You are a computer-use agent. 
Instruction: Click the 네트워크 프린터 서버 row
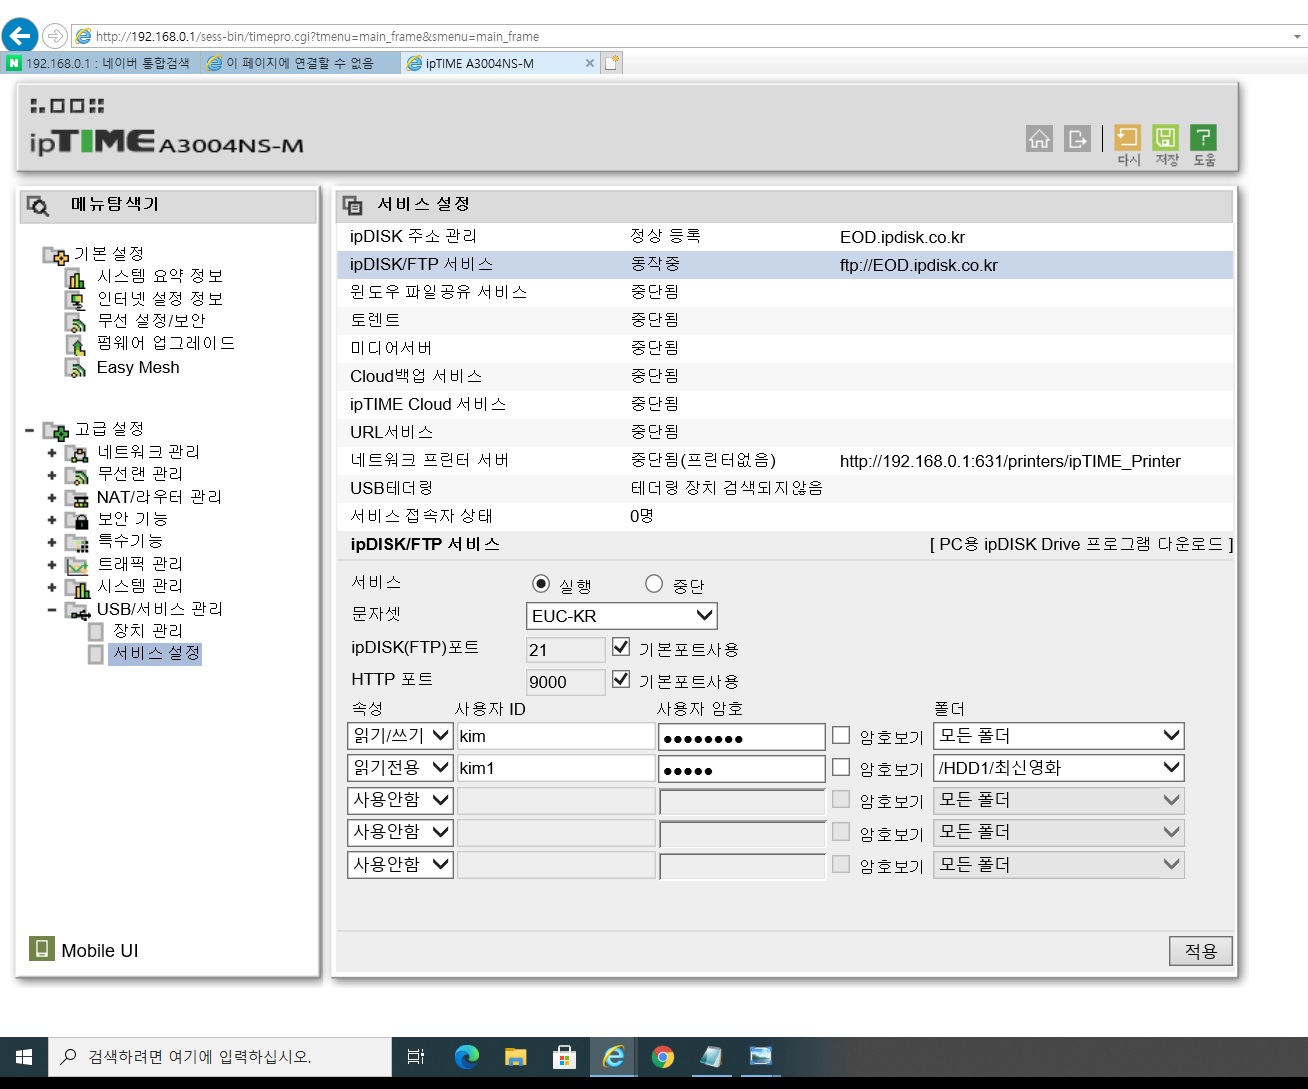pyautogui.click(x=785, y=460)
